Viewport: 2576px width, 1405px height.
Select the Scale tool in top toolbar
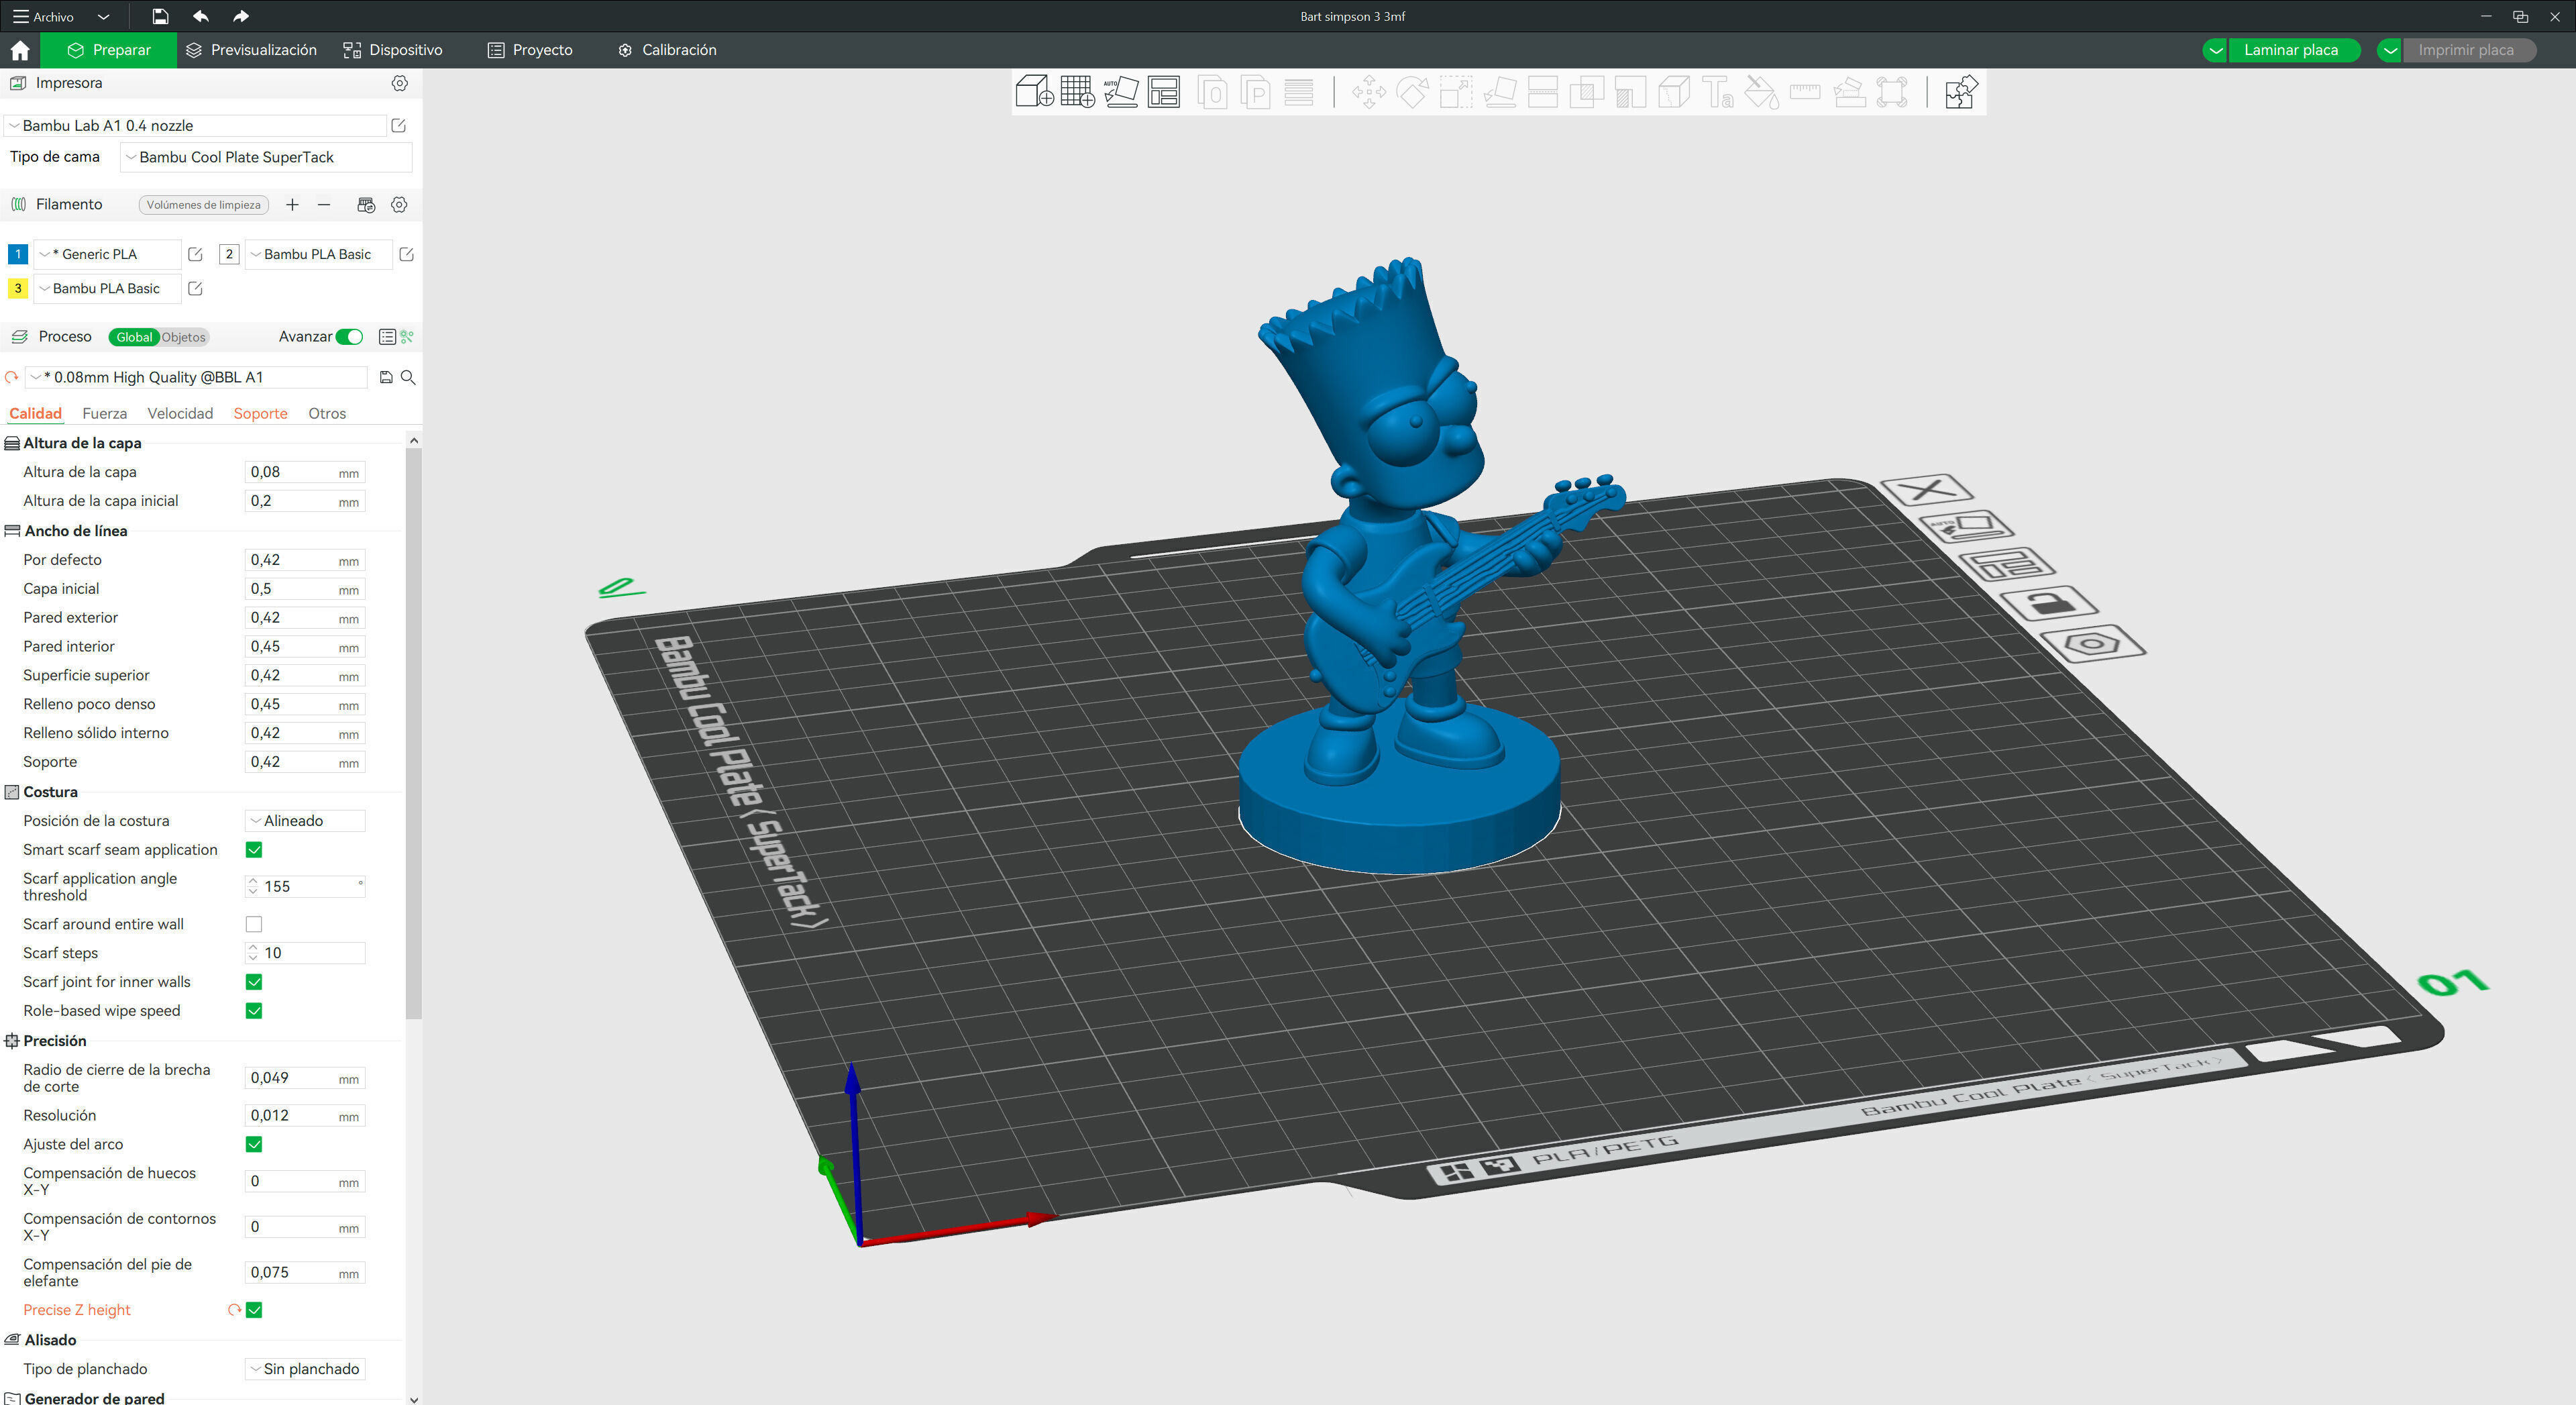[x=1455, y=93]
